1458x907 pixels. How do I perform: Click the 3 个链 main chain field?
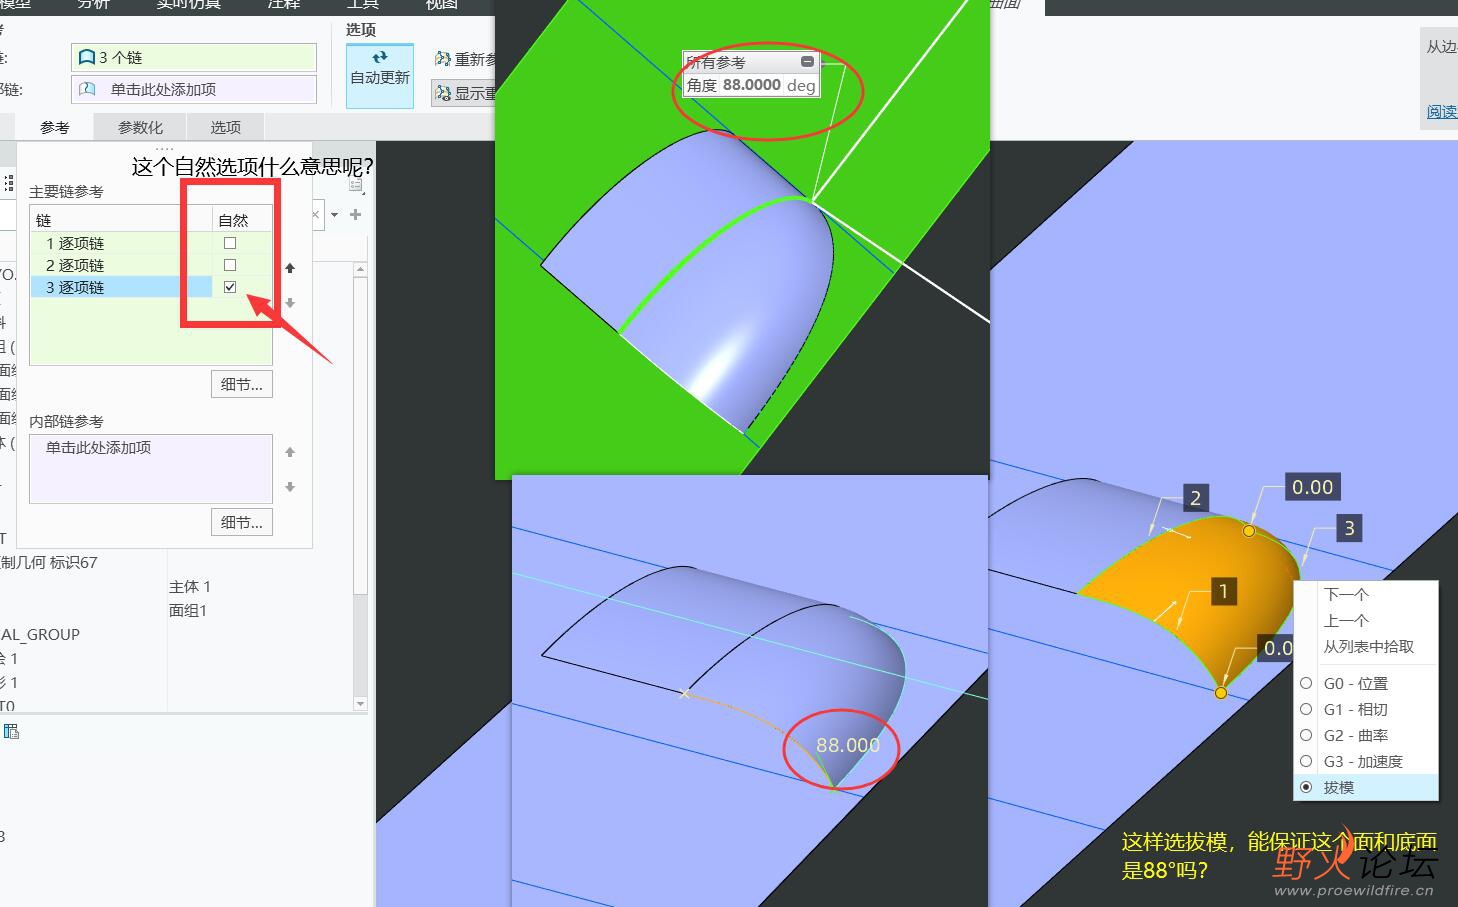(x=194, y=58)
